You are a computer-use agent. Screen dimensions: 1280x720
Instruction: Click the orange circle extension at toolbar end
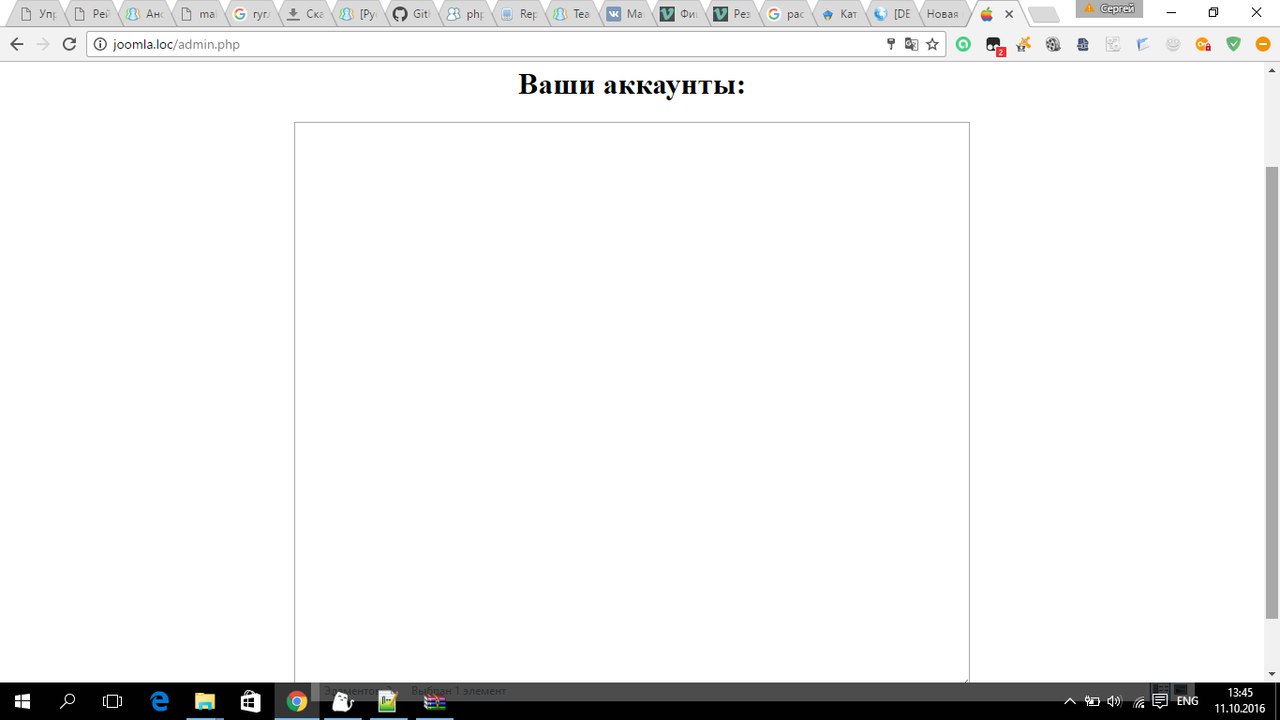[1263, 44]
